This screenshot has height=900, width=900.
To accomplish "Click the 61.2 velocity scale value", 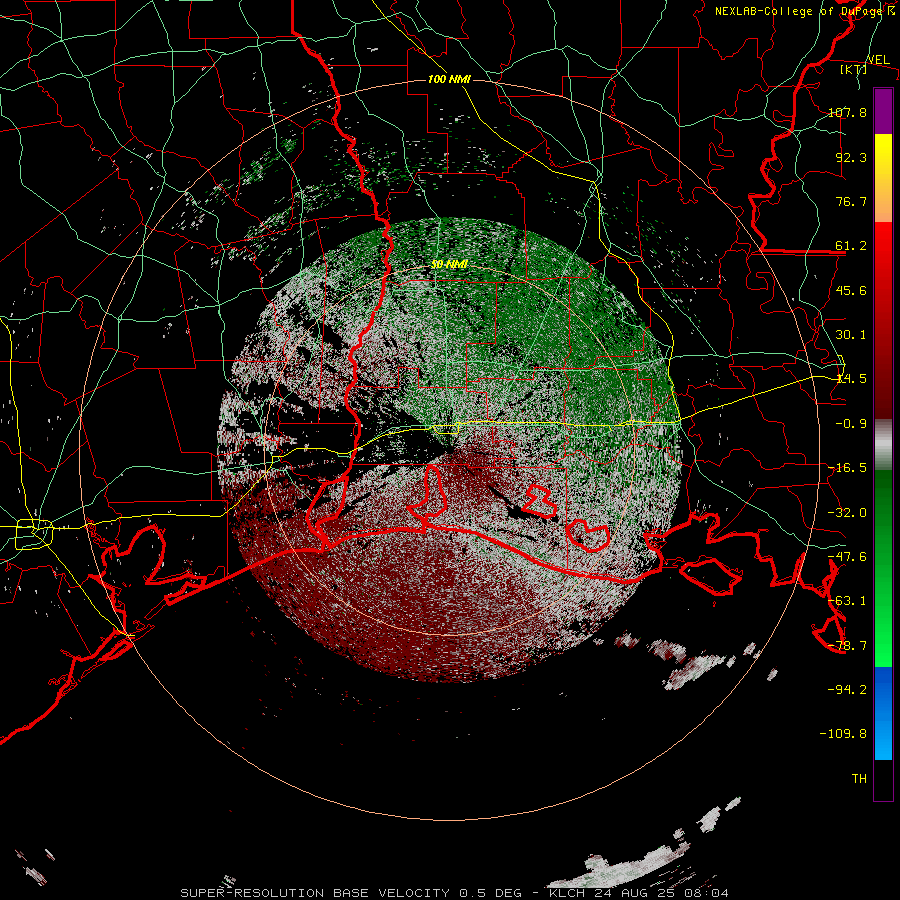I will pyautogui.click(x=851, y=246).
